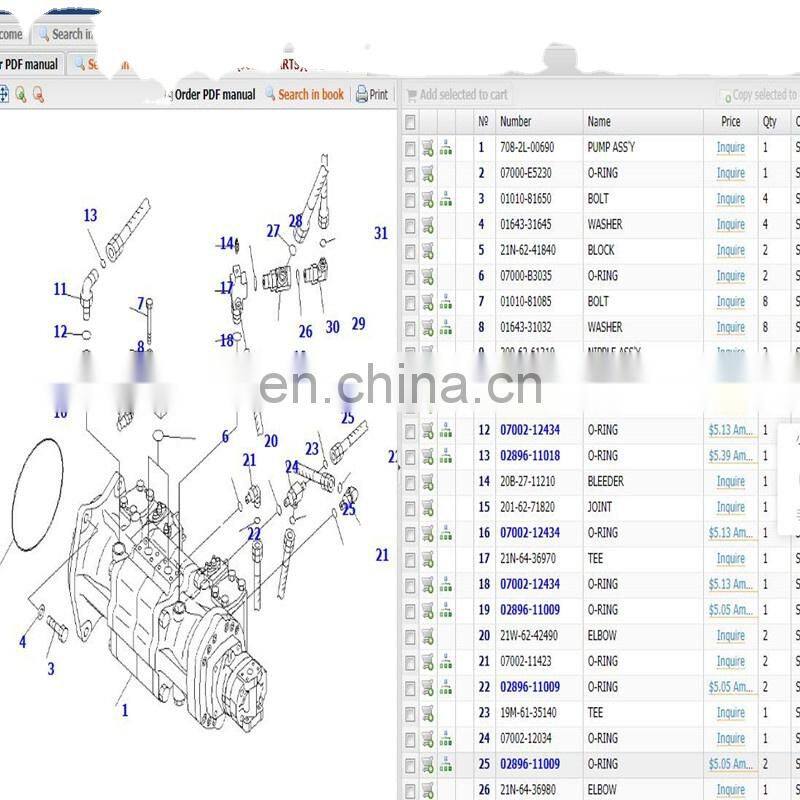Click the zoom-in magnifier tool
This screenshot has height=800, width=800.
[x=23, y=95]
